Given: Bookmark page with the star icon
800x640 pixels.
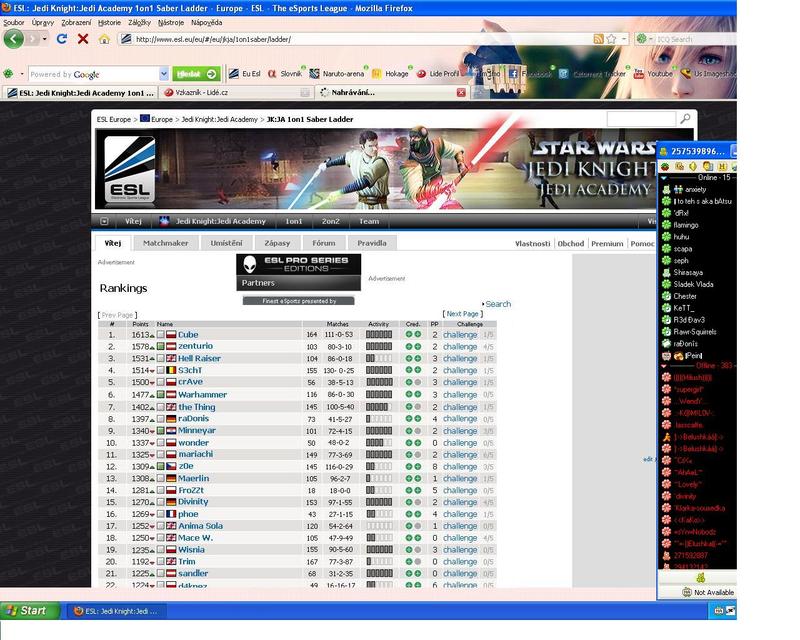Looking at the screenshot, I should pos(611,39).
